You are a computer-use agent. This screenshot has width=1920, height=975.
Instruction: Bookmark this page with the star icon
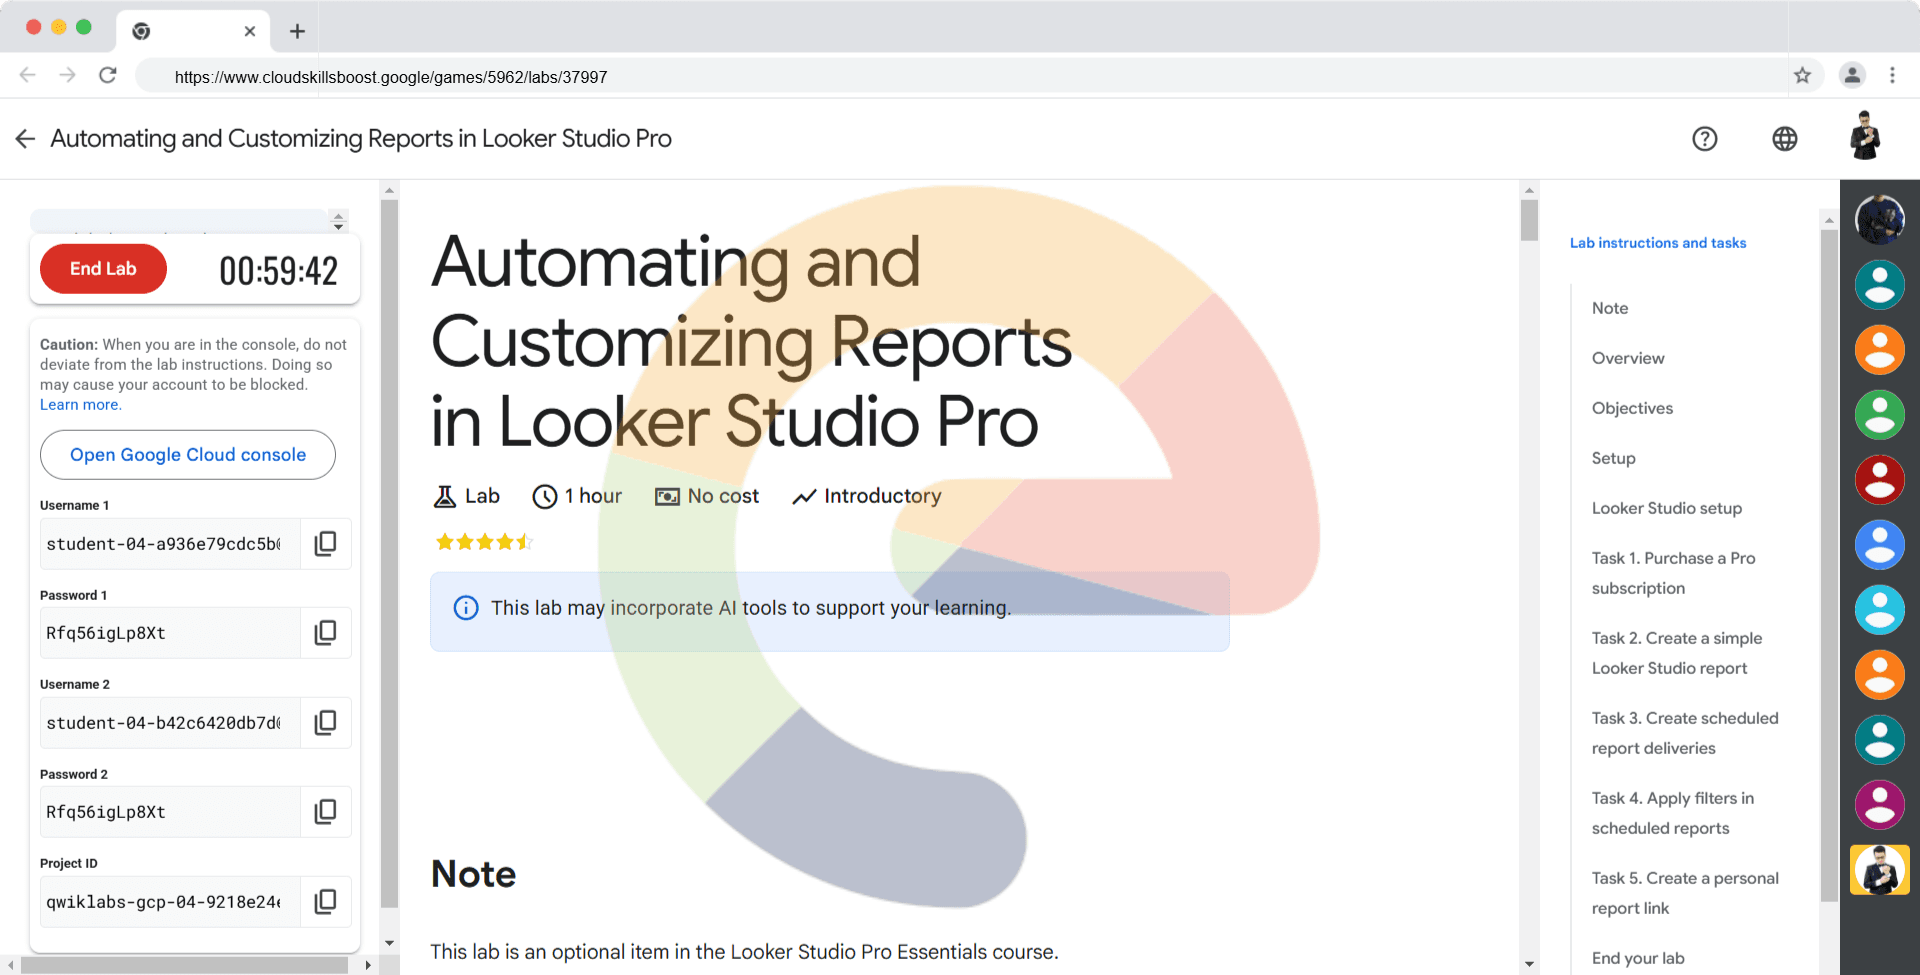pyautogui.click(x=1802, y=76)
